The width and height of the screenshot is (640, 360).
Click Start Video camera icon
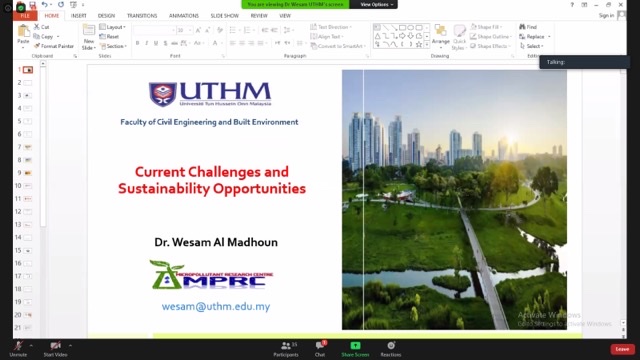click(x=55, y=346)
